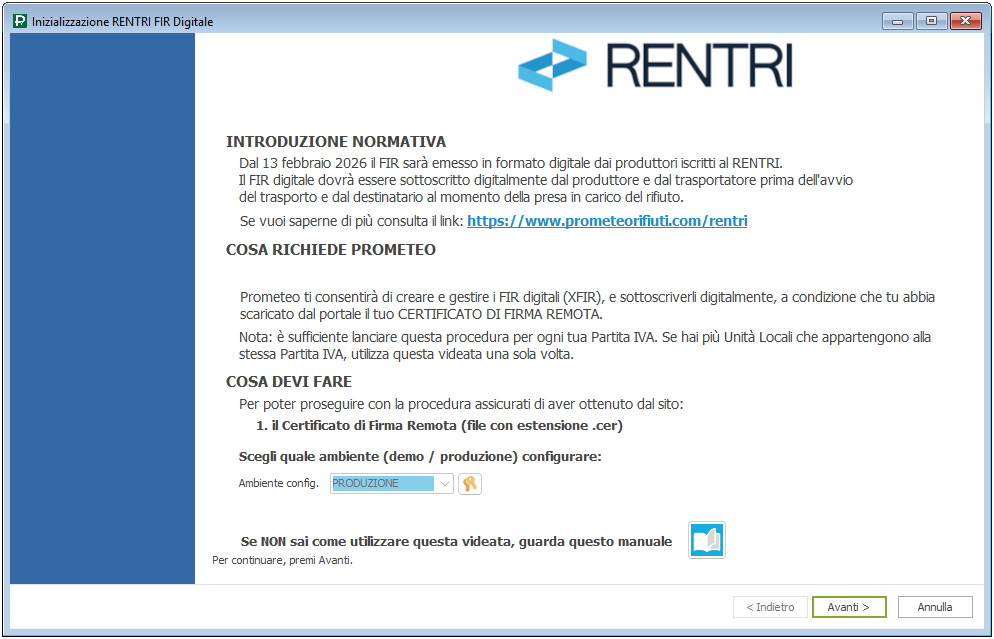The image size is (994, 639).
Task: Click the Ambiente config. label
Action: [x=278, y=484]
